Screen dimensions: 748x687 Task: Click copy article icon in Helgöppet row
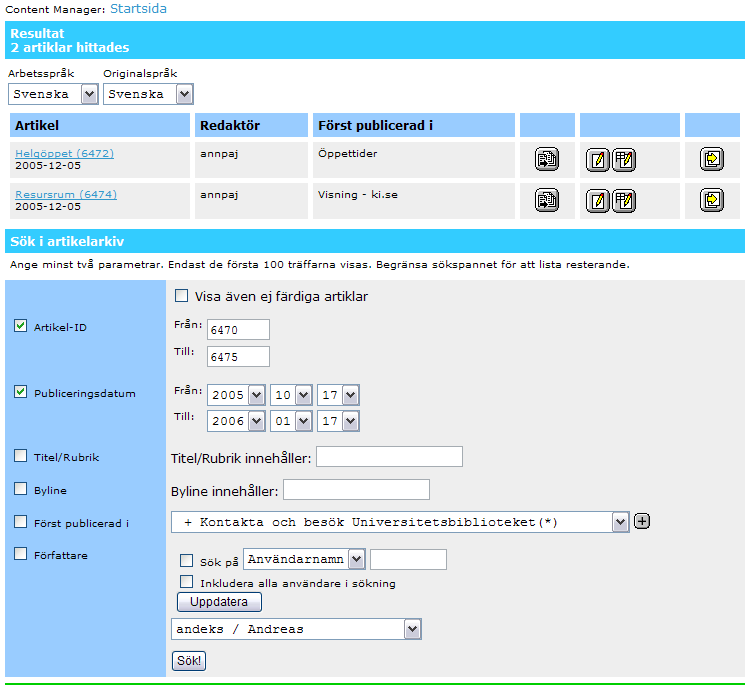tap(547, 159)
